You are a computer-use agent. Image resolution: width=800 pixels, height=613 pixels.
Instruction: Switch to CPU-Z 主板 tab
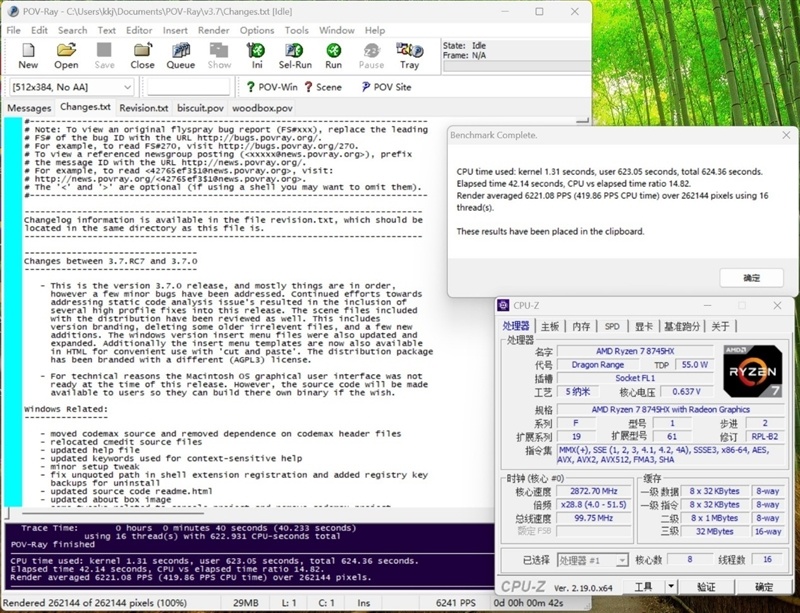point(549,326)
